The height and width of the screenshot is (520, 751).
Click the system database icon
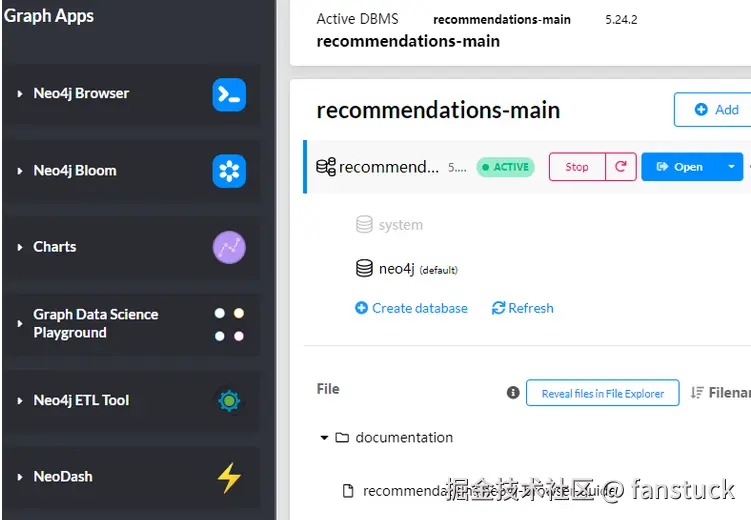[x=364, y=224]
